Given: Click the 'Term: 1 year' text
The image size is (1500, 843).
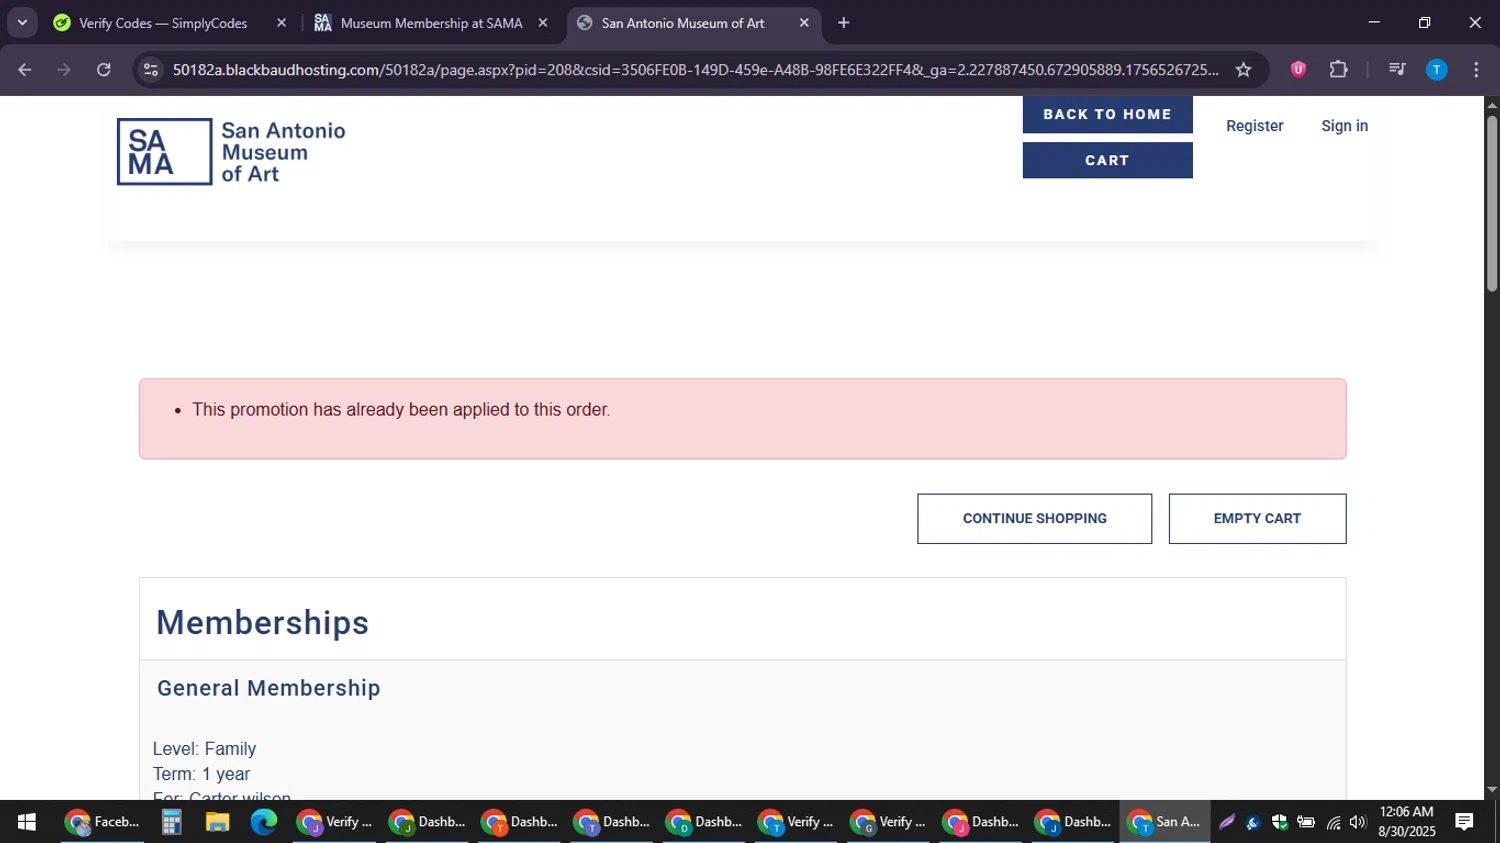Looking at the screenshot, I should point(201,774).
